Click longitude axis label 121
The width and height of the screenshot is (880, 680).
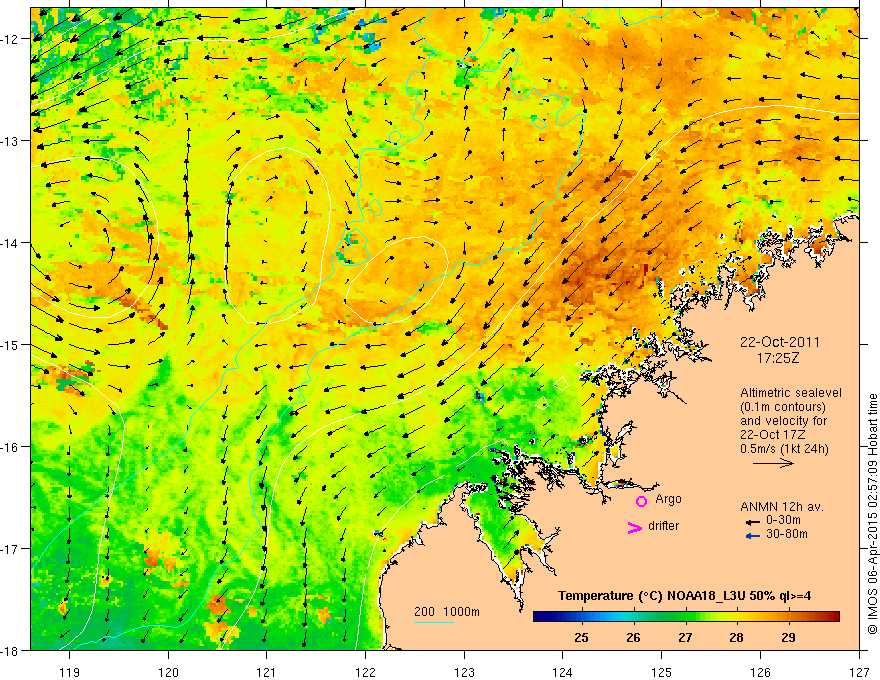267,672
